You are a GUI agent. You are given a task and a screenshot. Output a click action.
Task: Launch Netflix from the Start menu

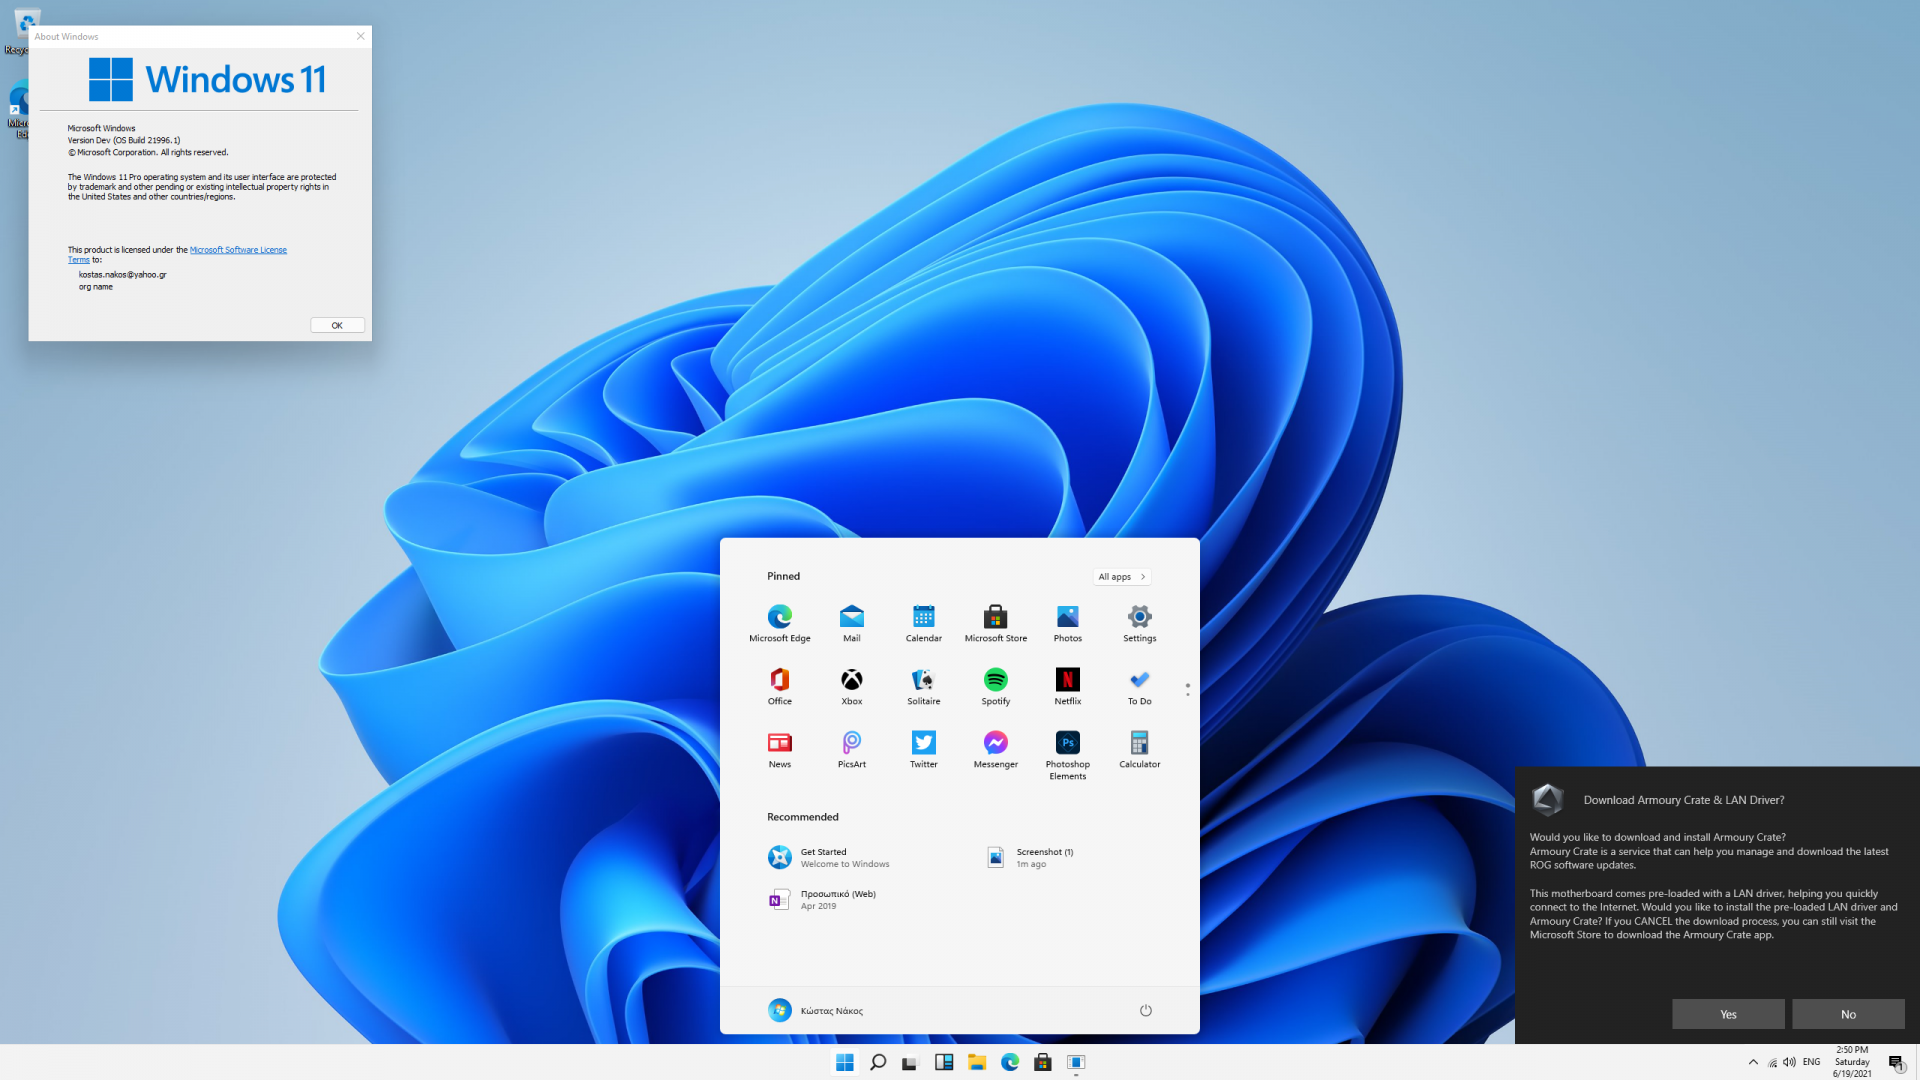pyautogui.click(x=1068, y=686)
